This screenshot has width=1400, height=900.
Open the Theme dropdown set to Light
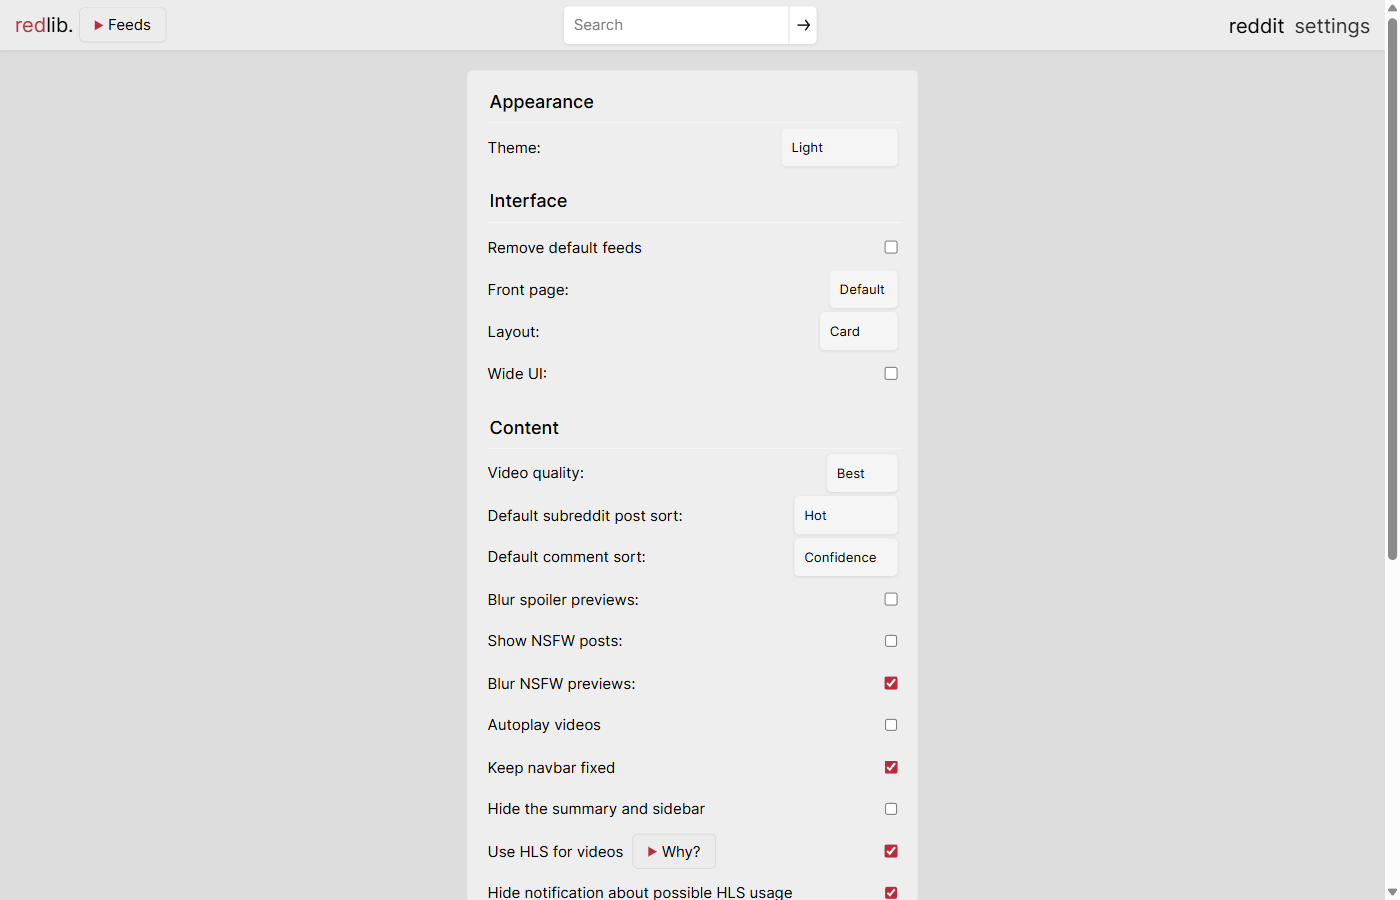(839, 148)
